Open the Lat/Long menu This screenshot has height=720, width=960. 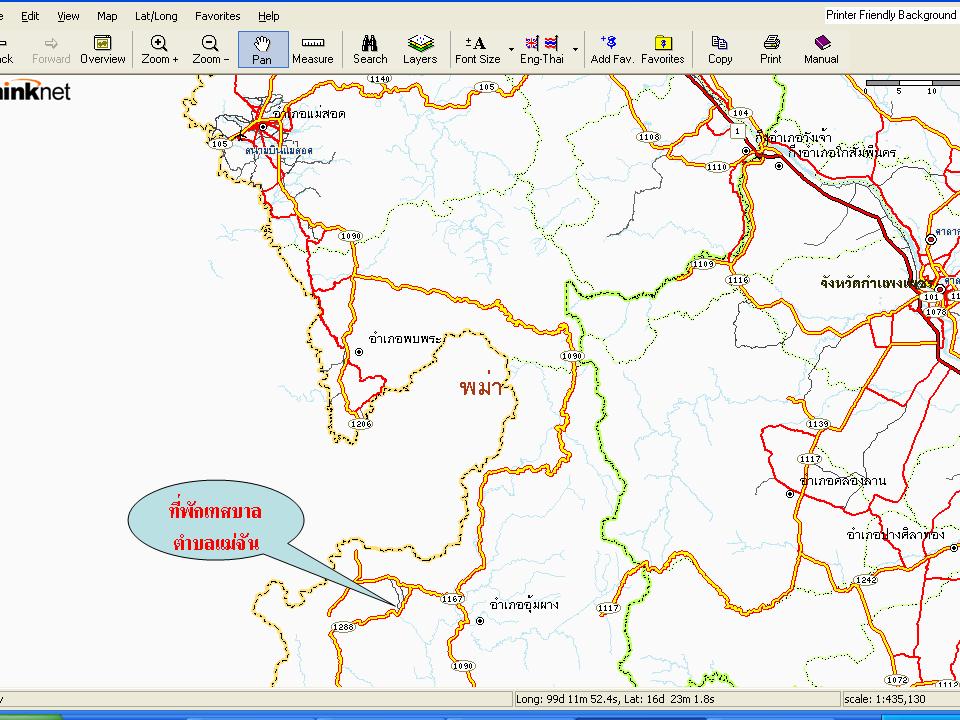click(156, 16)
